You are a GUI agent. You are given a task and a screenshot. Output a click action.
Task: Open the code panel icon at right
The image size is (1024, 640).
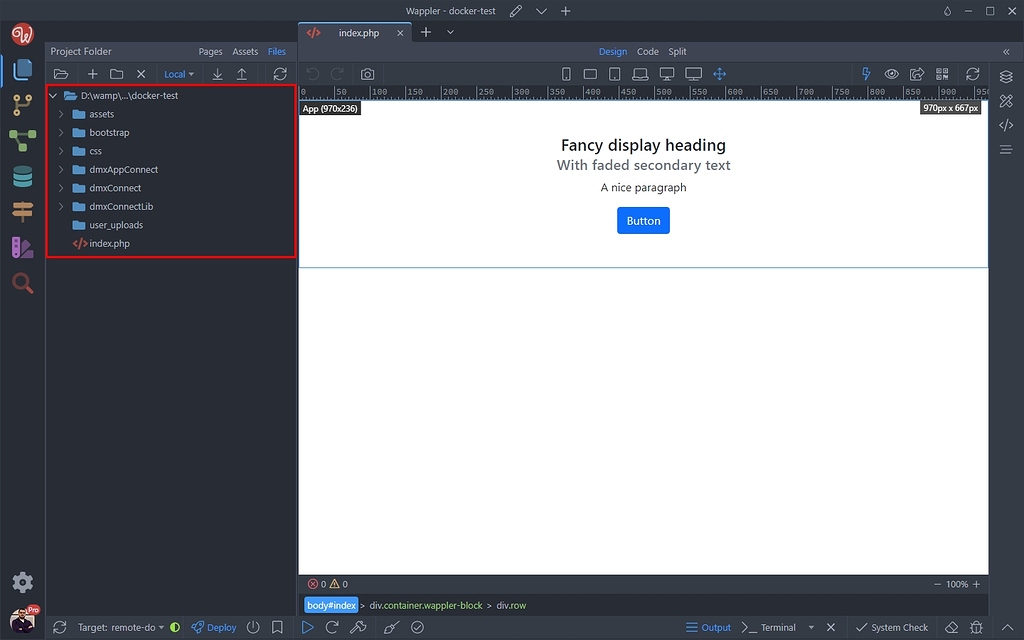(1006, 125)
